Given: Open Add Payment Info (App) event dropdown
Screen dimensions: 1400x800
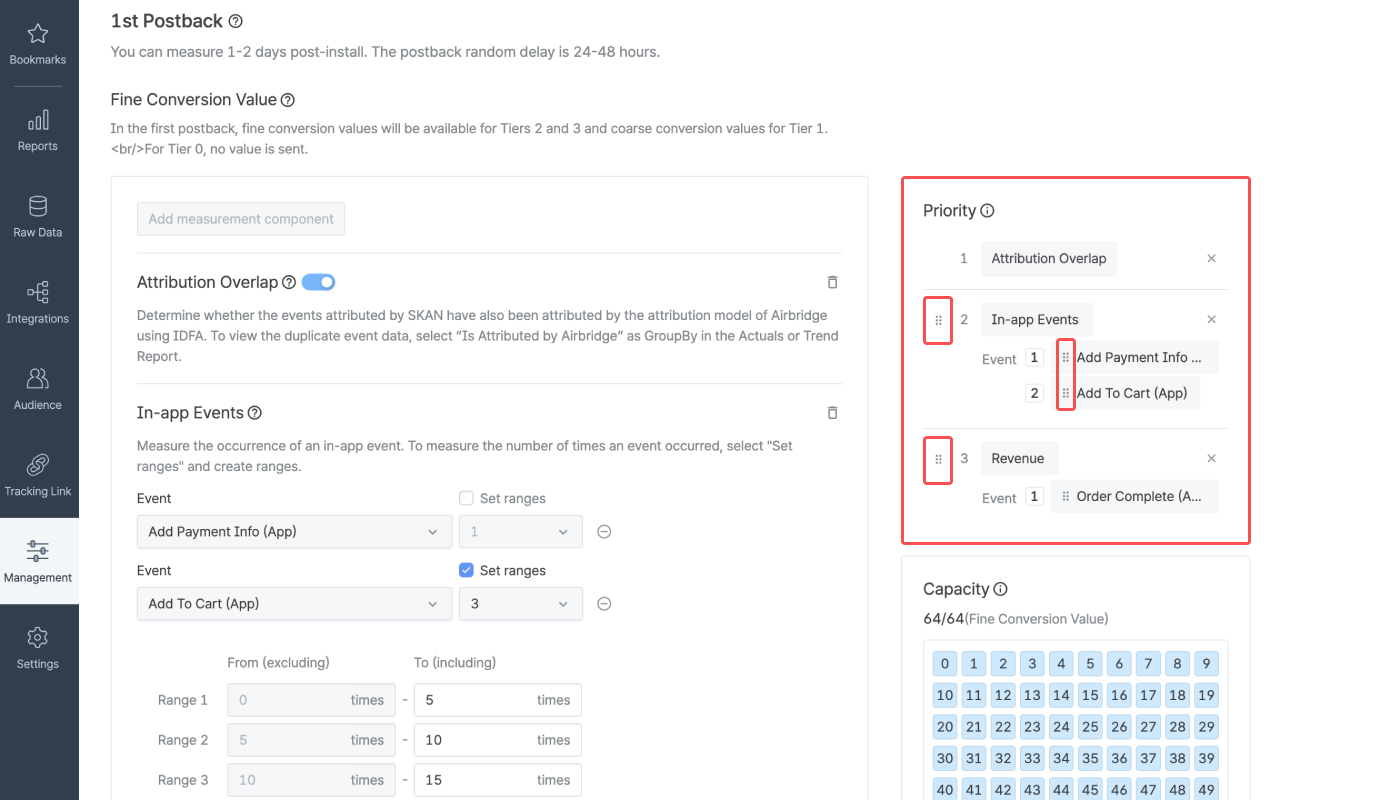Looking at the screenshot, I should point(294,532).
